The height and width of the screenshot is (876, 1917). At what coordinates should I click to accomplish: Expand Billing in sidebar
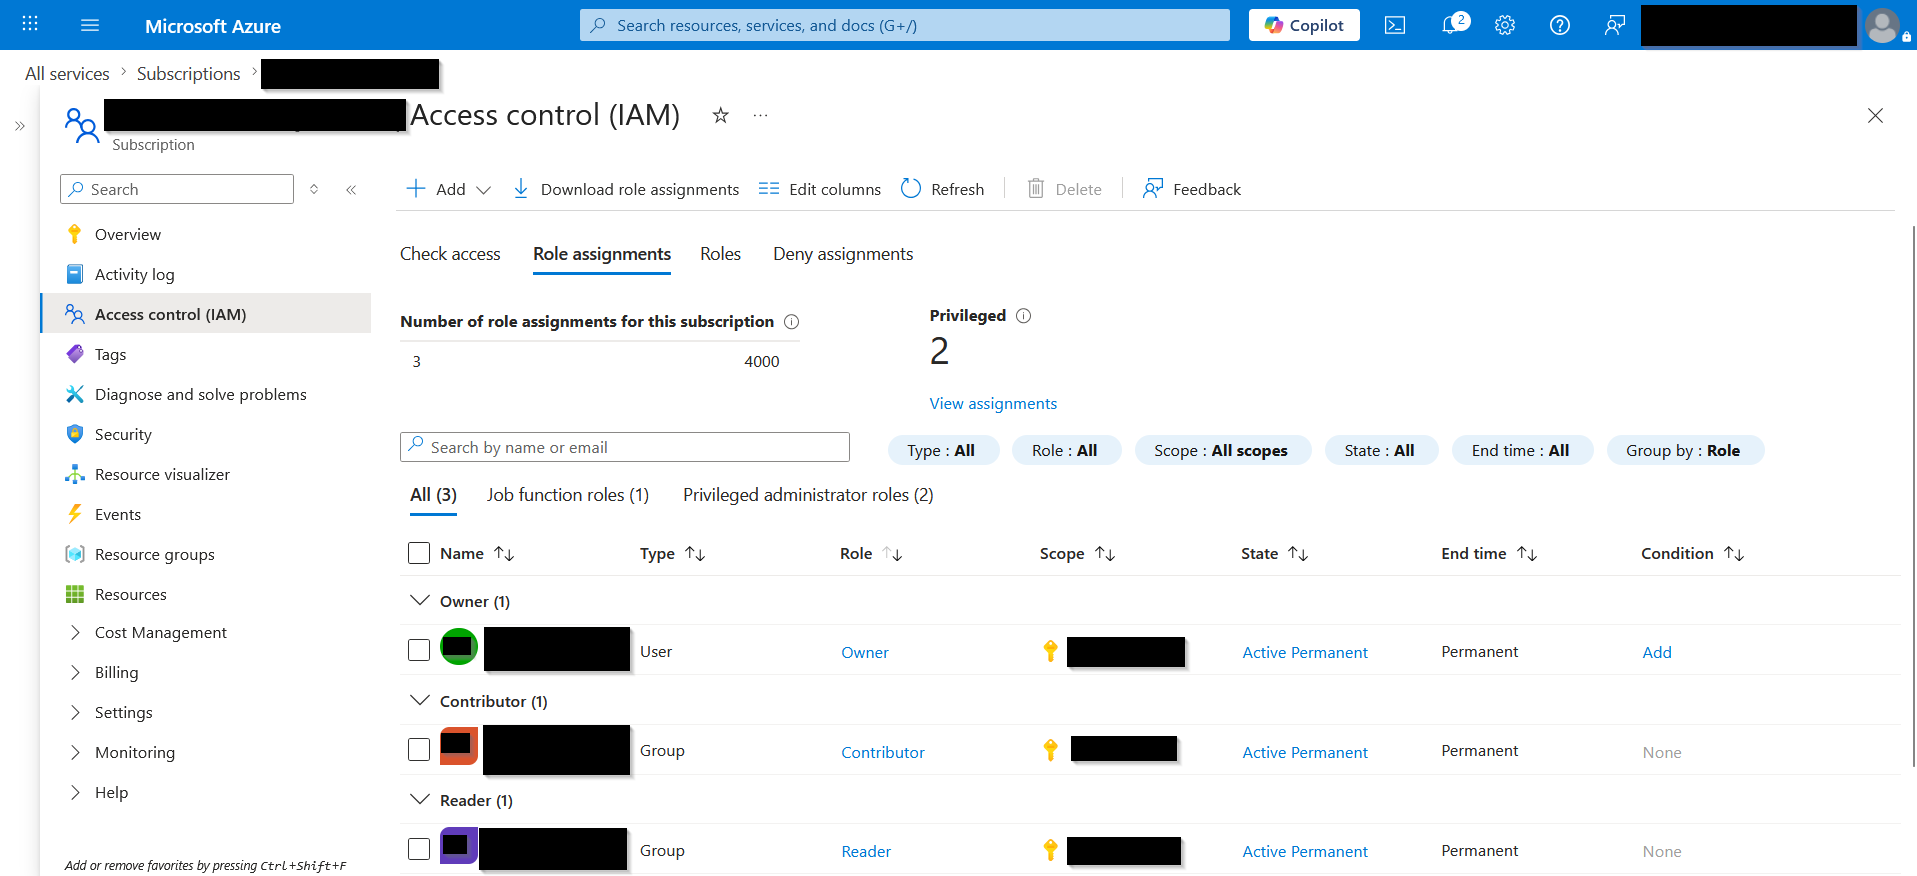tap(75, 672)
